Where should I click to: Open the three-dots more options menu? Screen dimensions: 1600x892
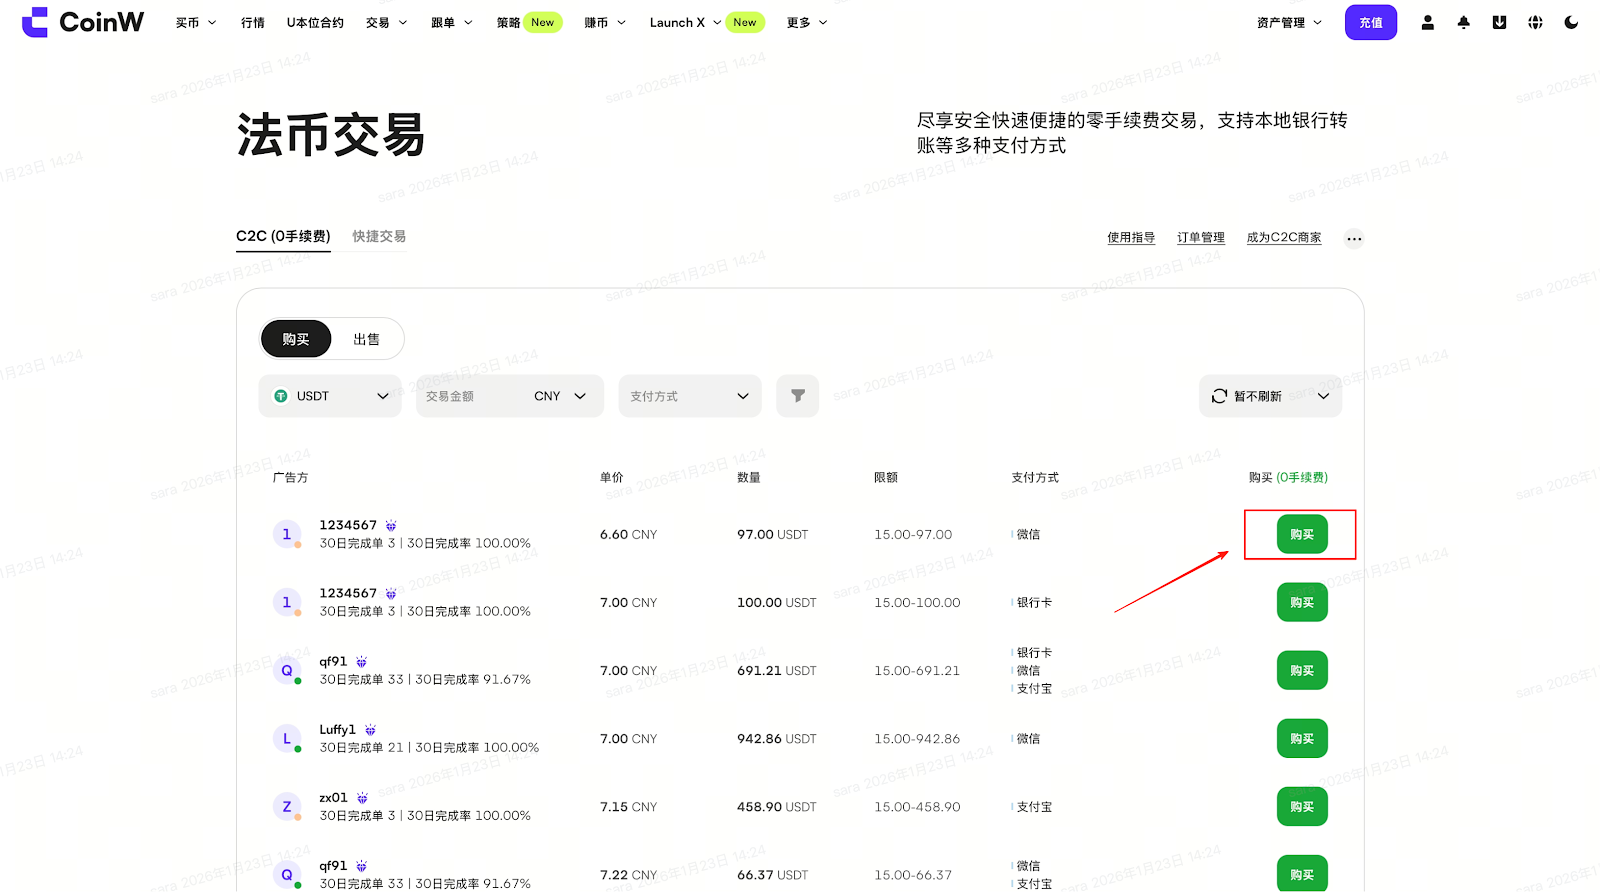1353,238
